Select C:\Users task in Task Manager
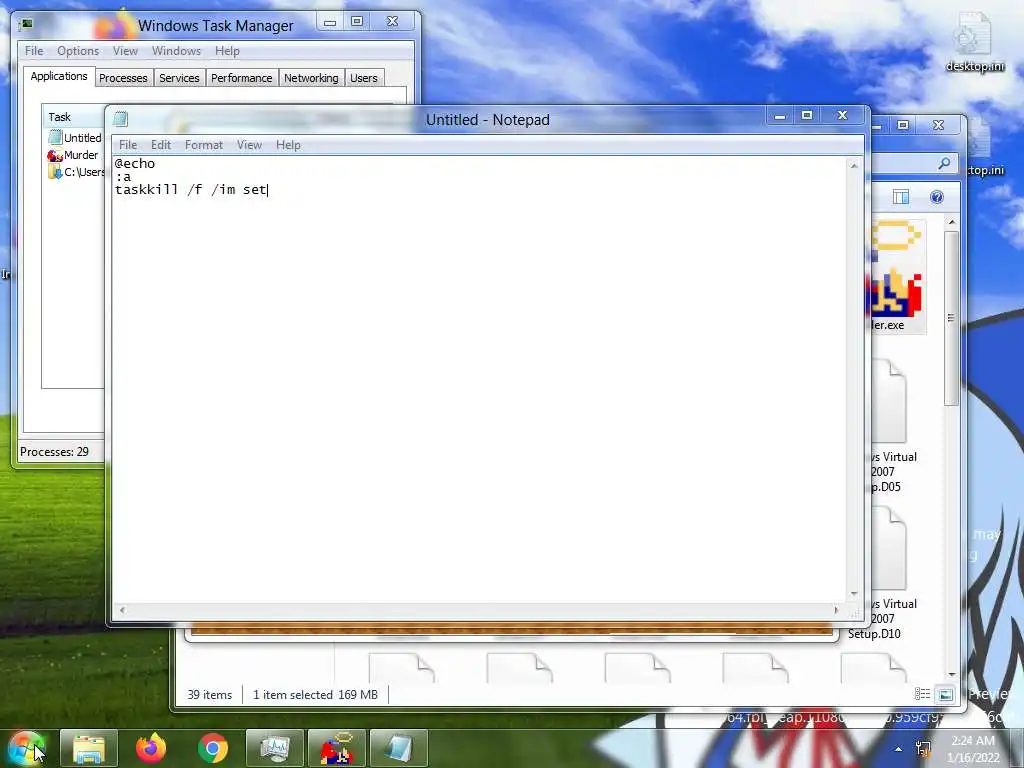This screenshot has width=1024, height=768. (x=74, y=172)
